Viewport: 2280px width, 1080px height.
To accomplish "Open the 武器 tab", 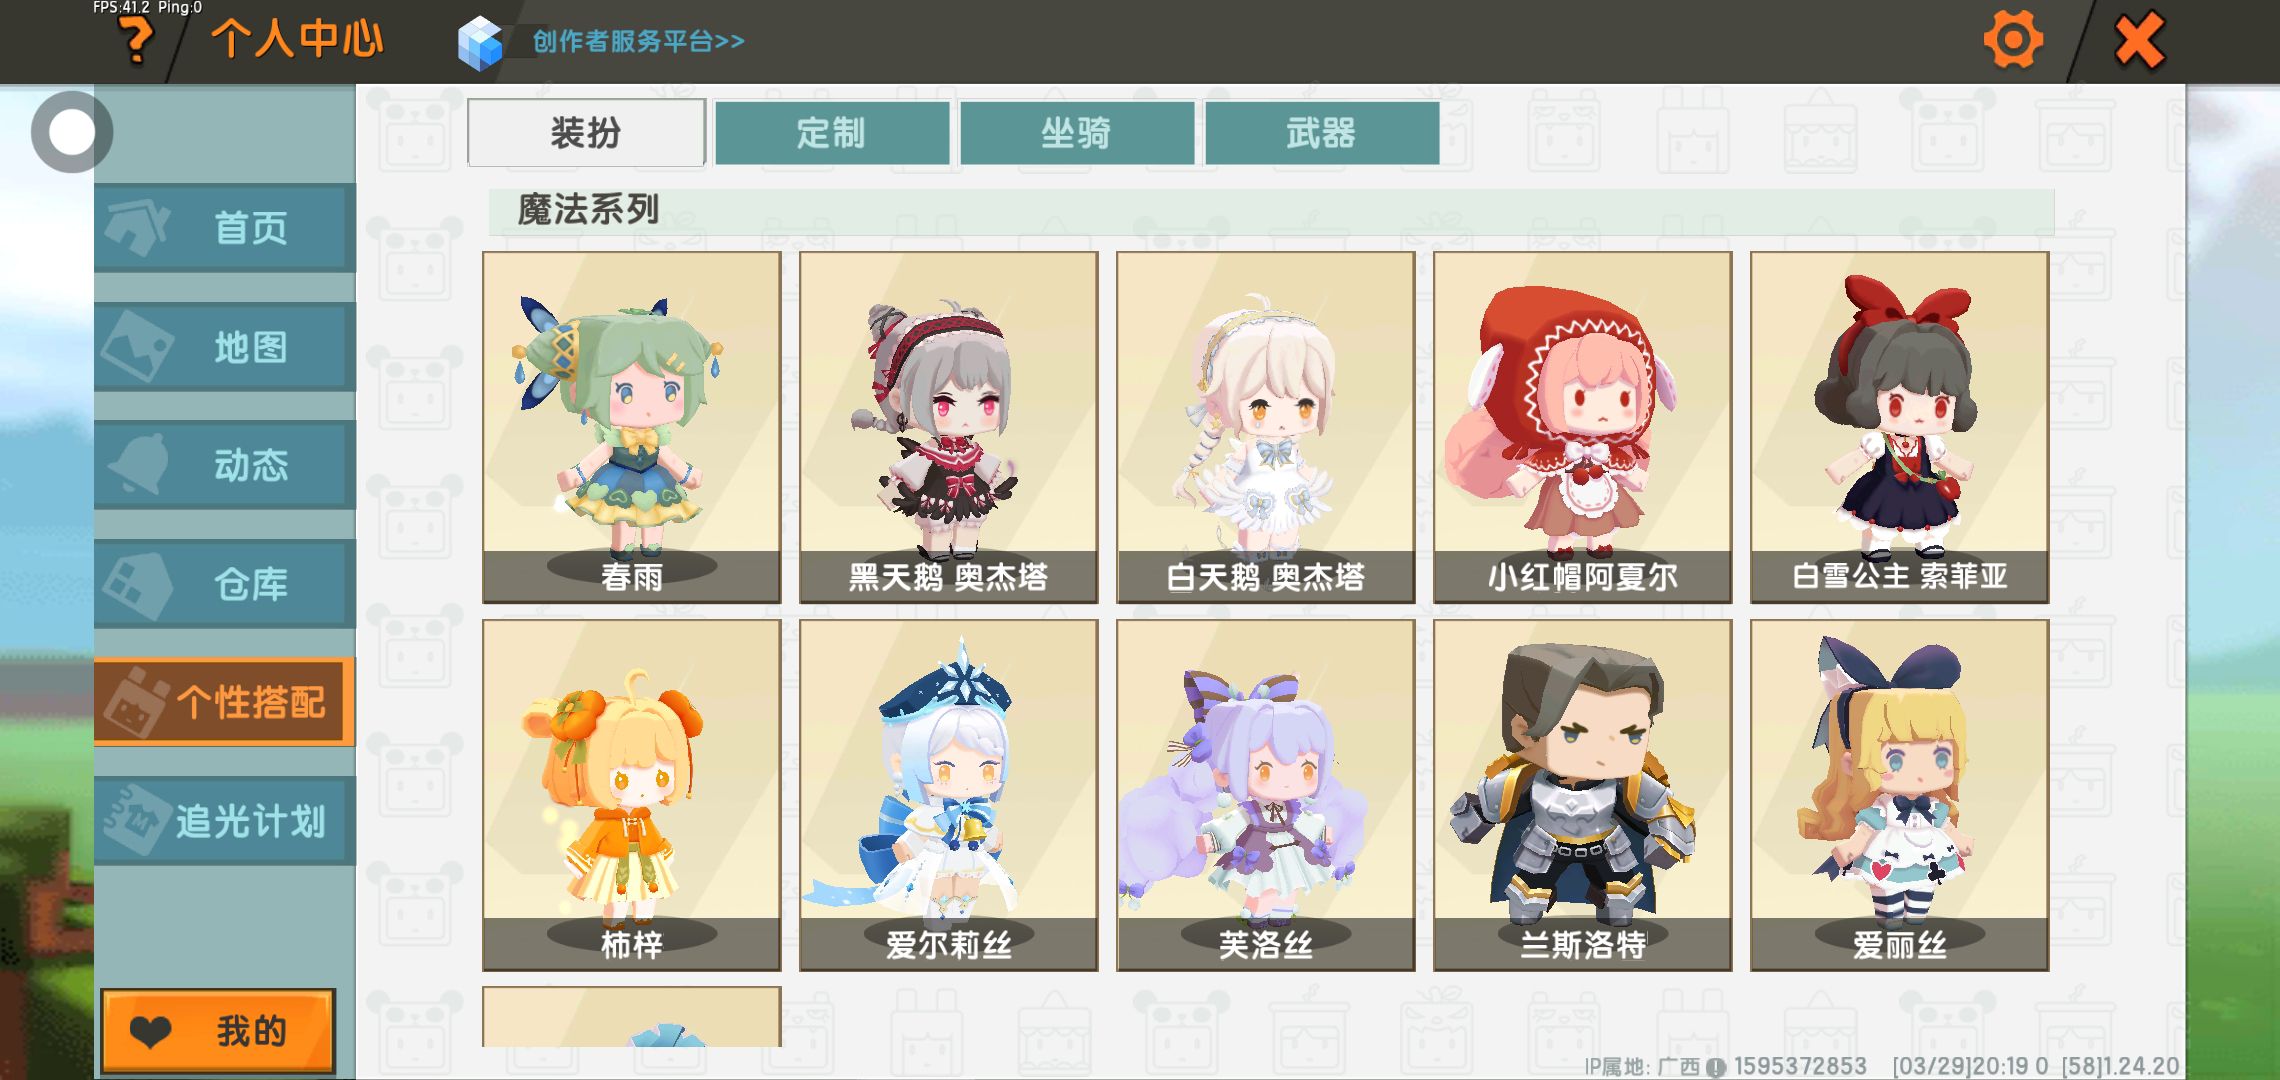I will tap(1322, 133).
